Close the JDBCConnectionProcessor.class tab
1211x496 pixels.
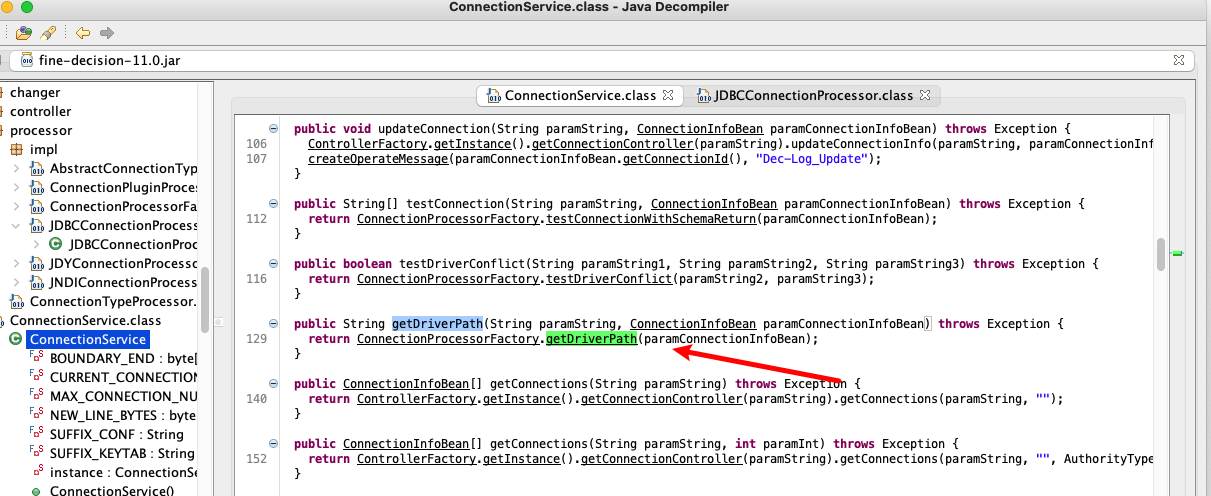(x=925, y=96)
